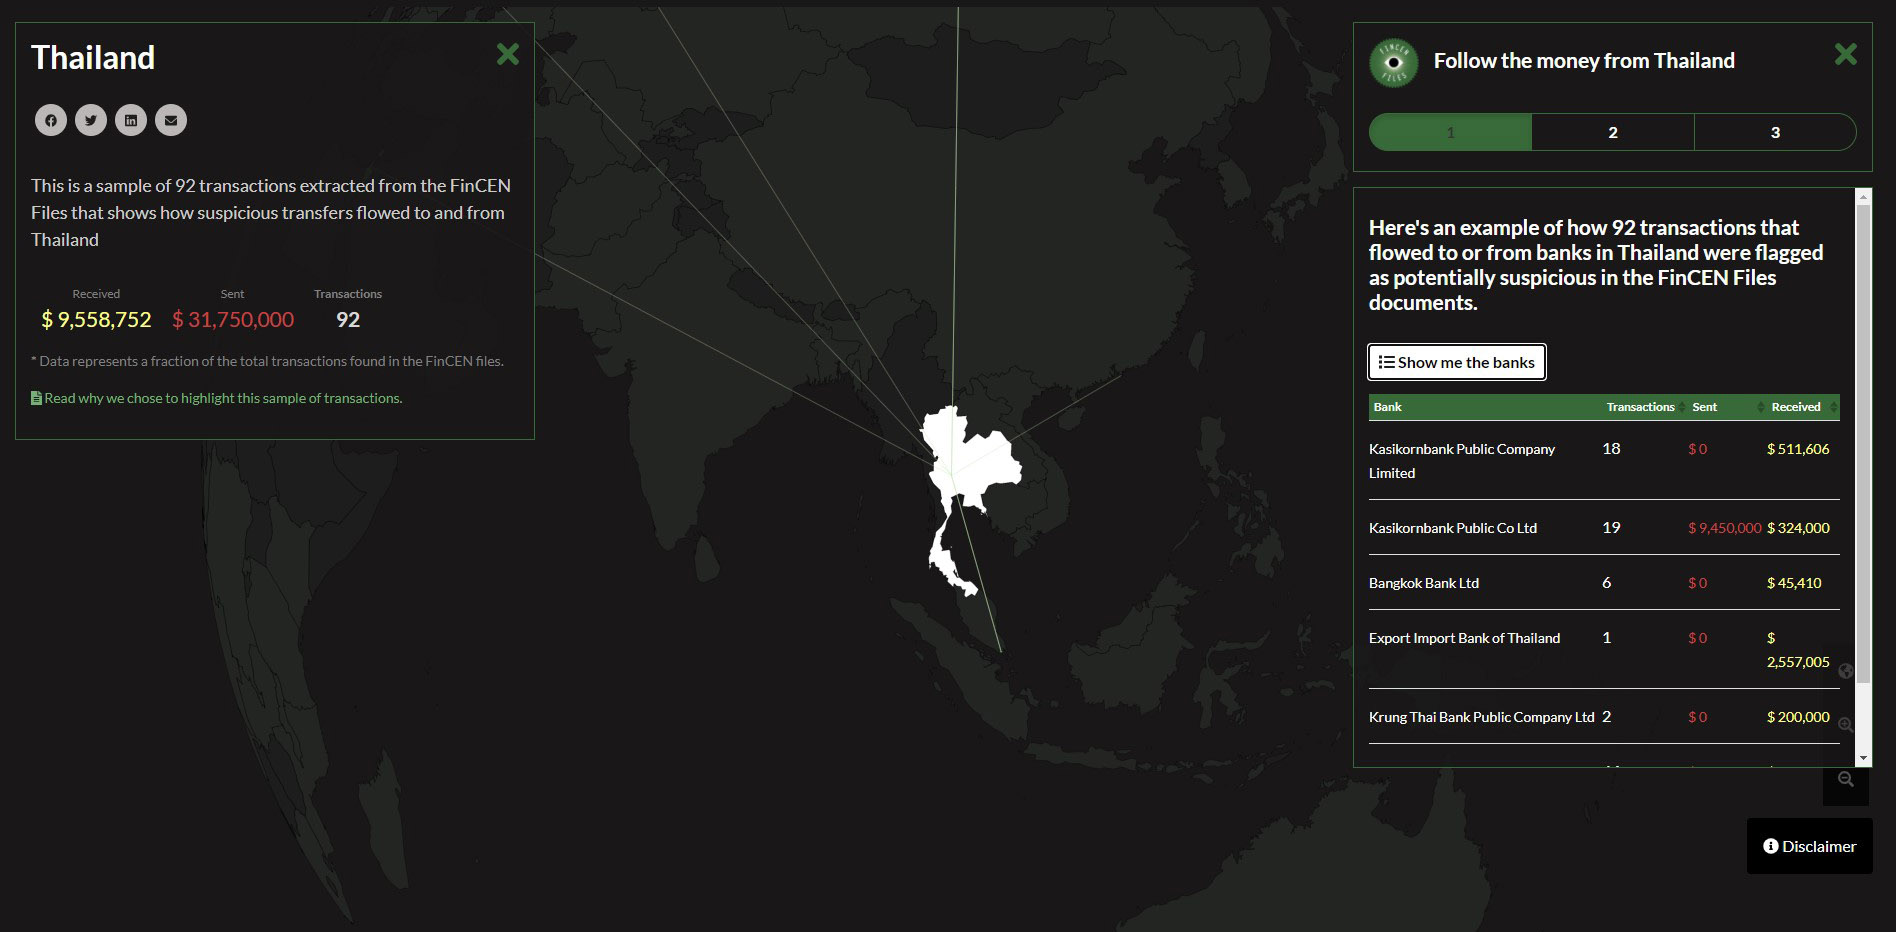Sort table by Received column
The width and height of the screenshot is (1896, 932).
point(1796,407)
